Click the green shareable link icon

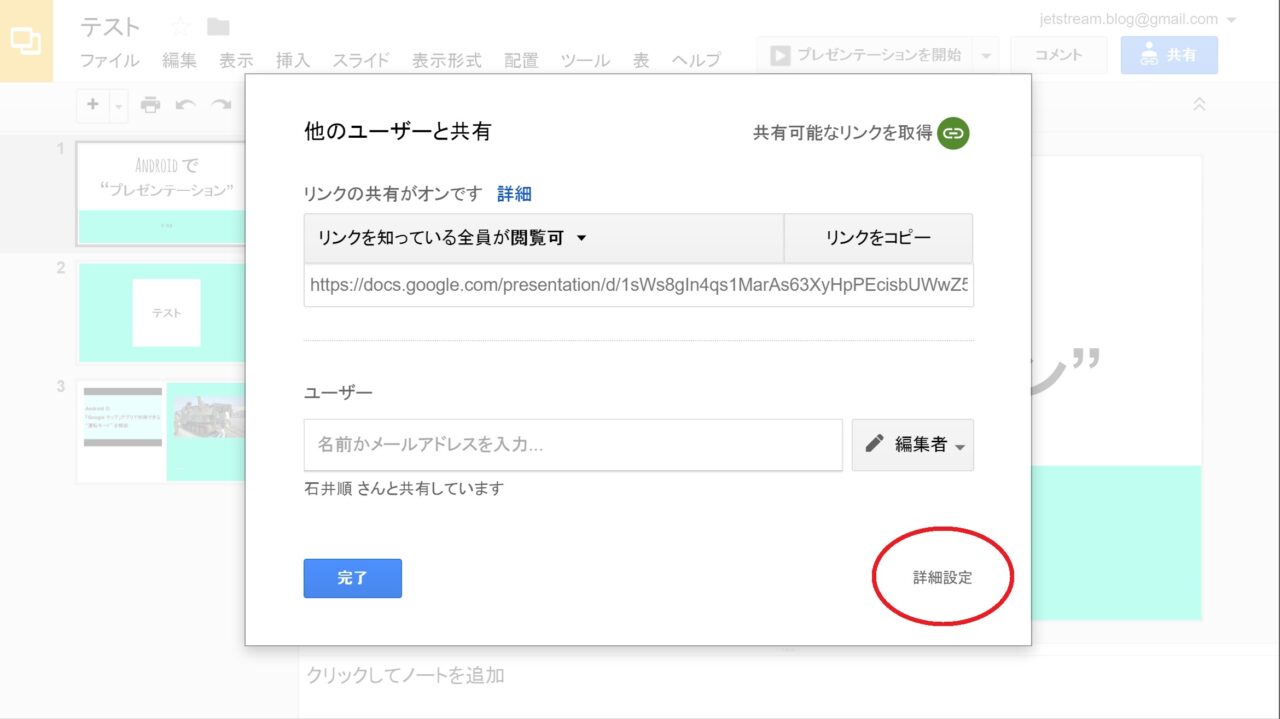[x=953, y=133]
